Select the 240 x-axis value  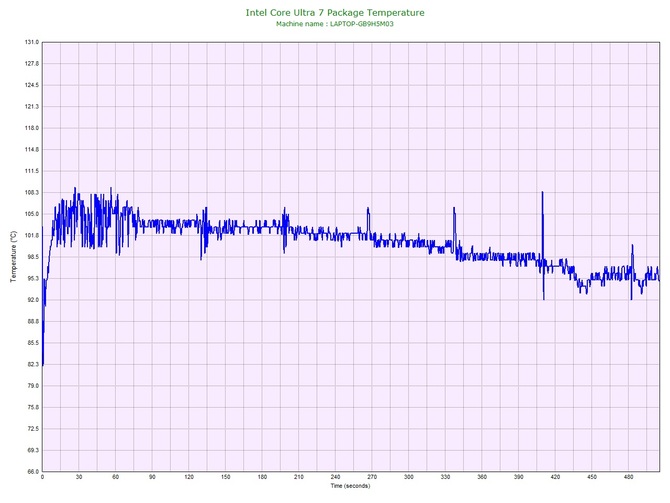point(335,477)
